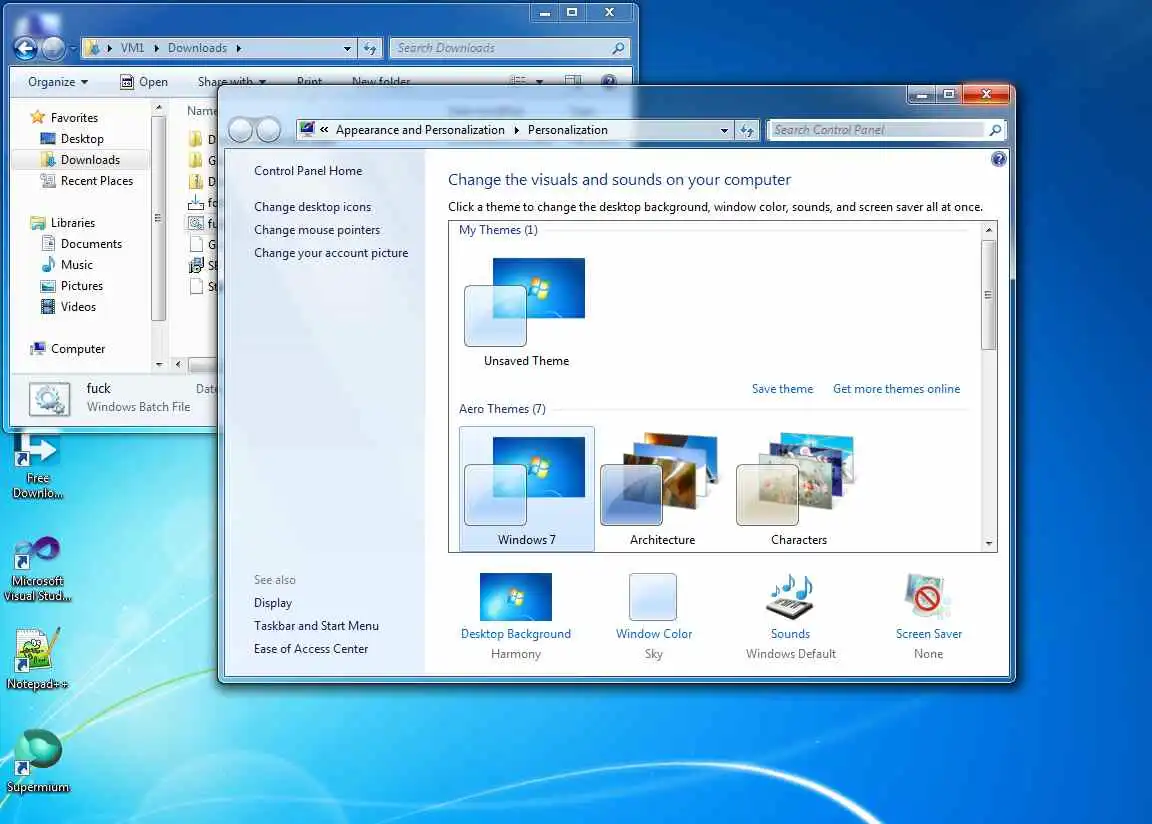
Task: Open Change desktop icons link
Action: 312,207
